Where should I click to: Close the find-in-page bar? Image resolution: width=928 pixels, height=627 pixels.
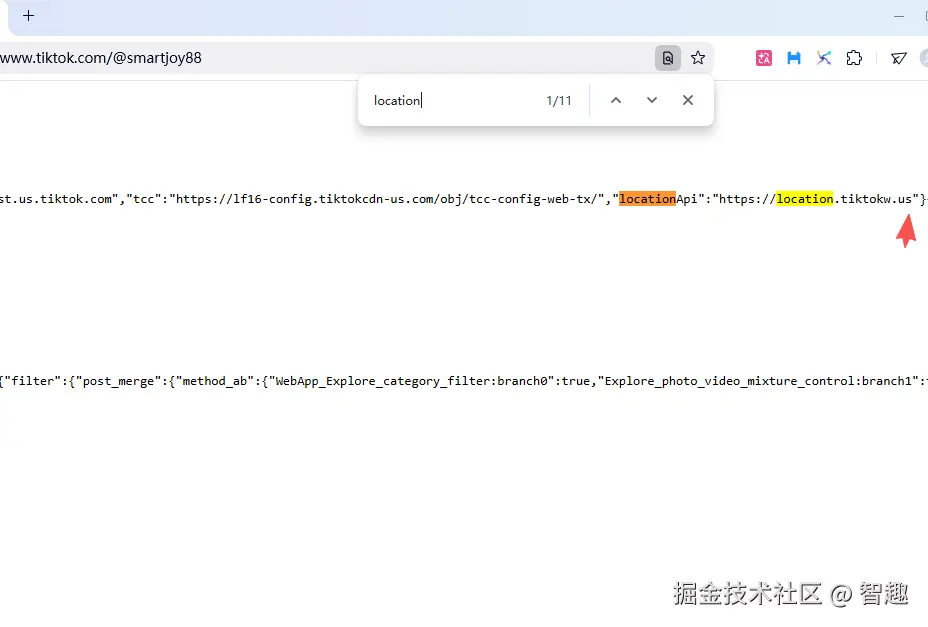[x=687, y=100]
